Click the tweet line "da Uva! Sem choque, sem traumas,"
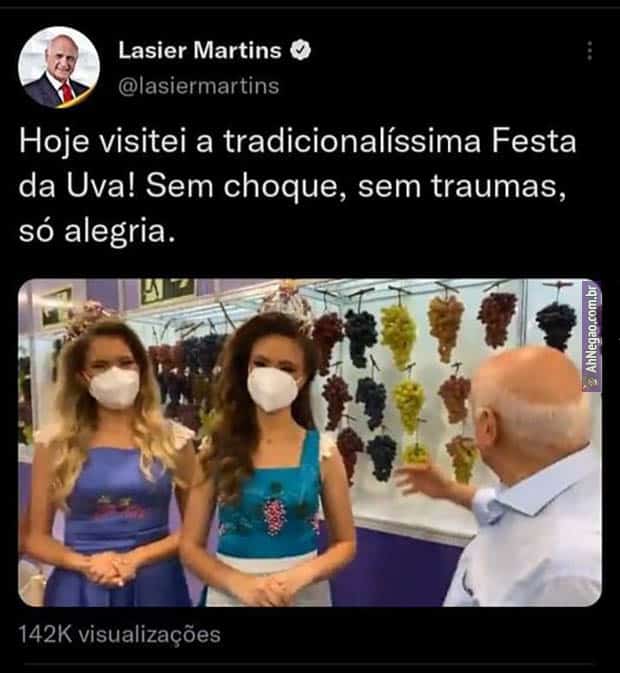This screenshot has width=620, height=673. tap(292, 186)
